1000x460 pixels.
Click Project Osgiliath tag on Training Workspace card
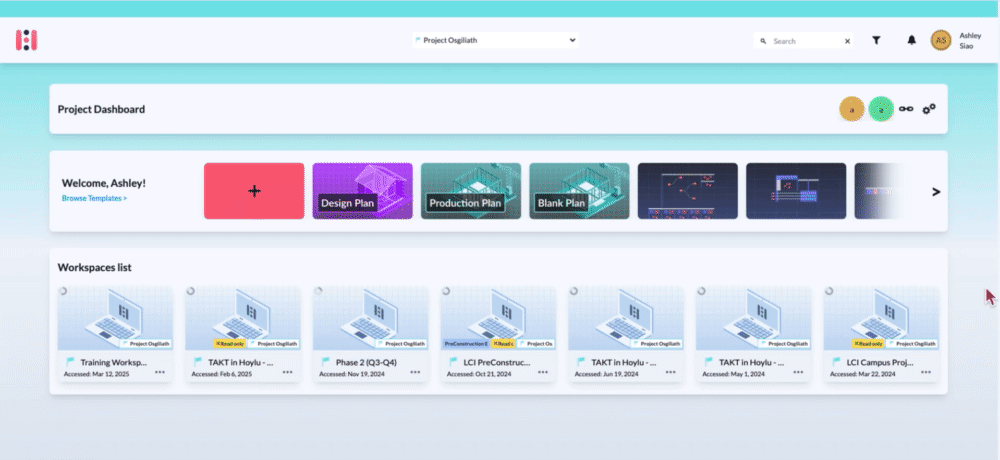click(147, 343)
